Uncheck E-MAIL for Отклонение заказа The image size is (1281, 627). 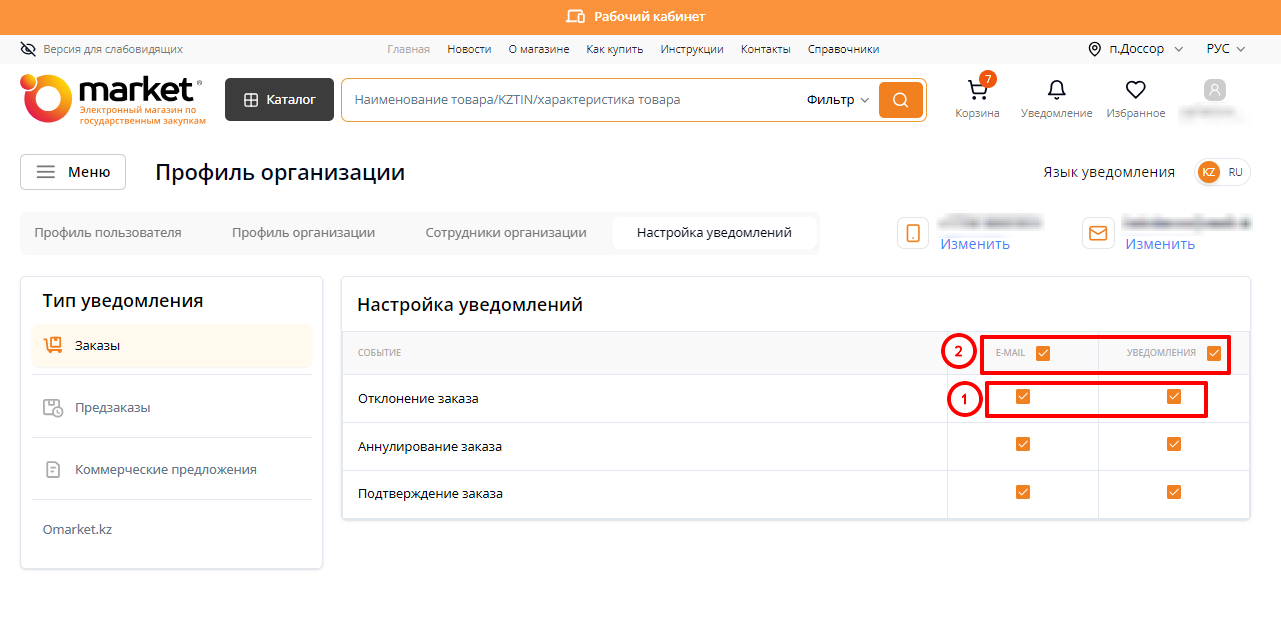pyautogui.click(x=1022, y=397)
